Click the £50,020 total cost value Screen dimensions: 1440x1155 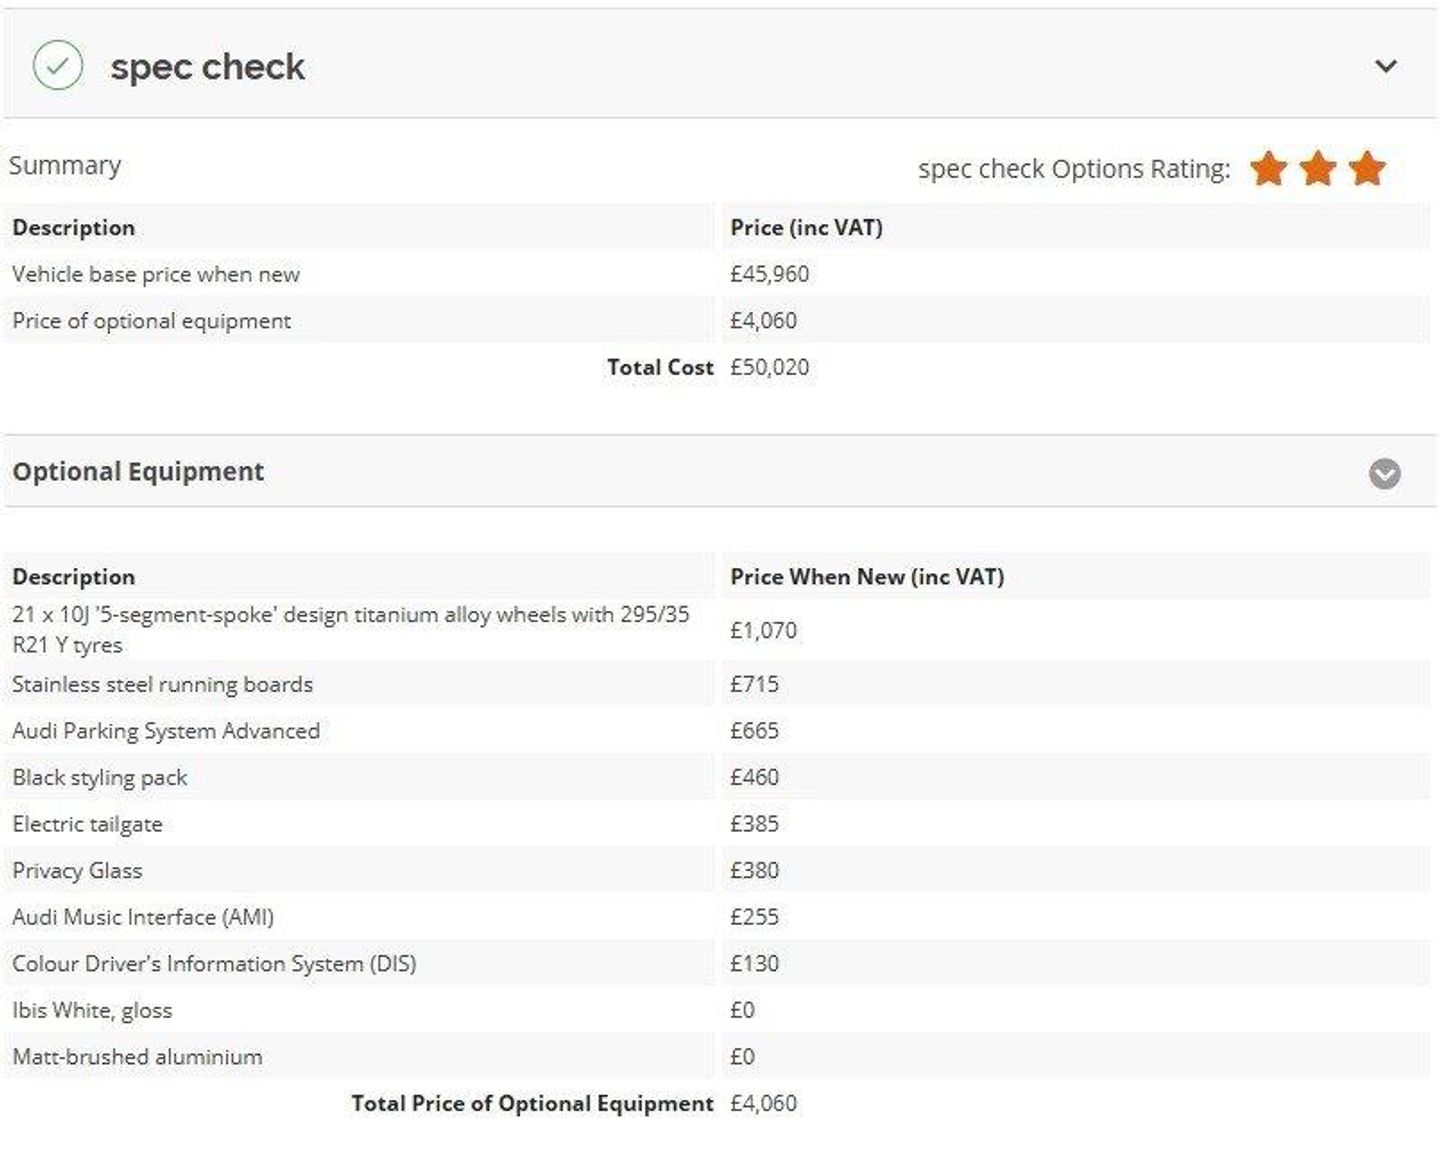click(769, 367)
